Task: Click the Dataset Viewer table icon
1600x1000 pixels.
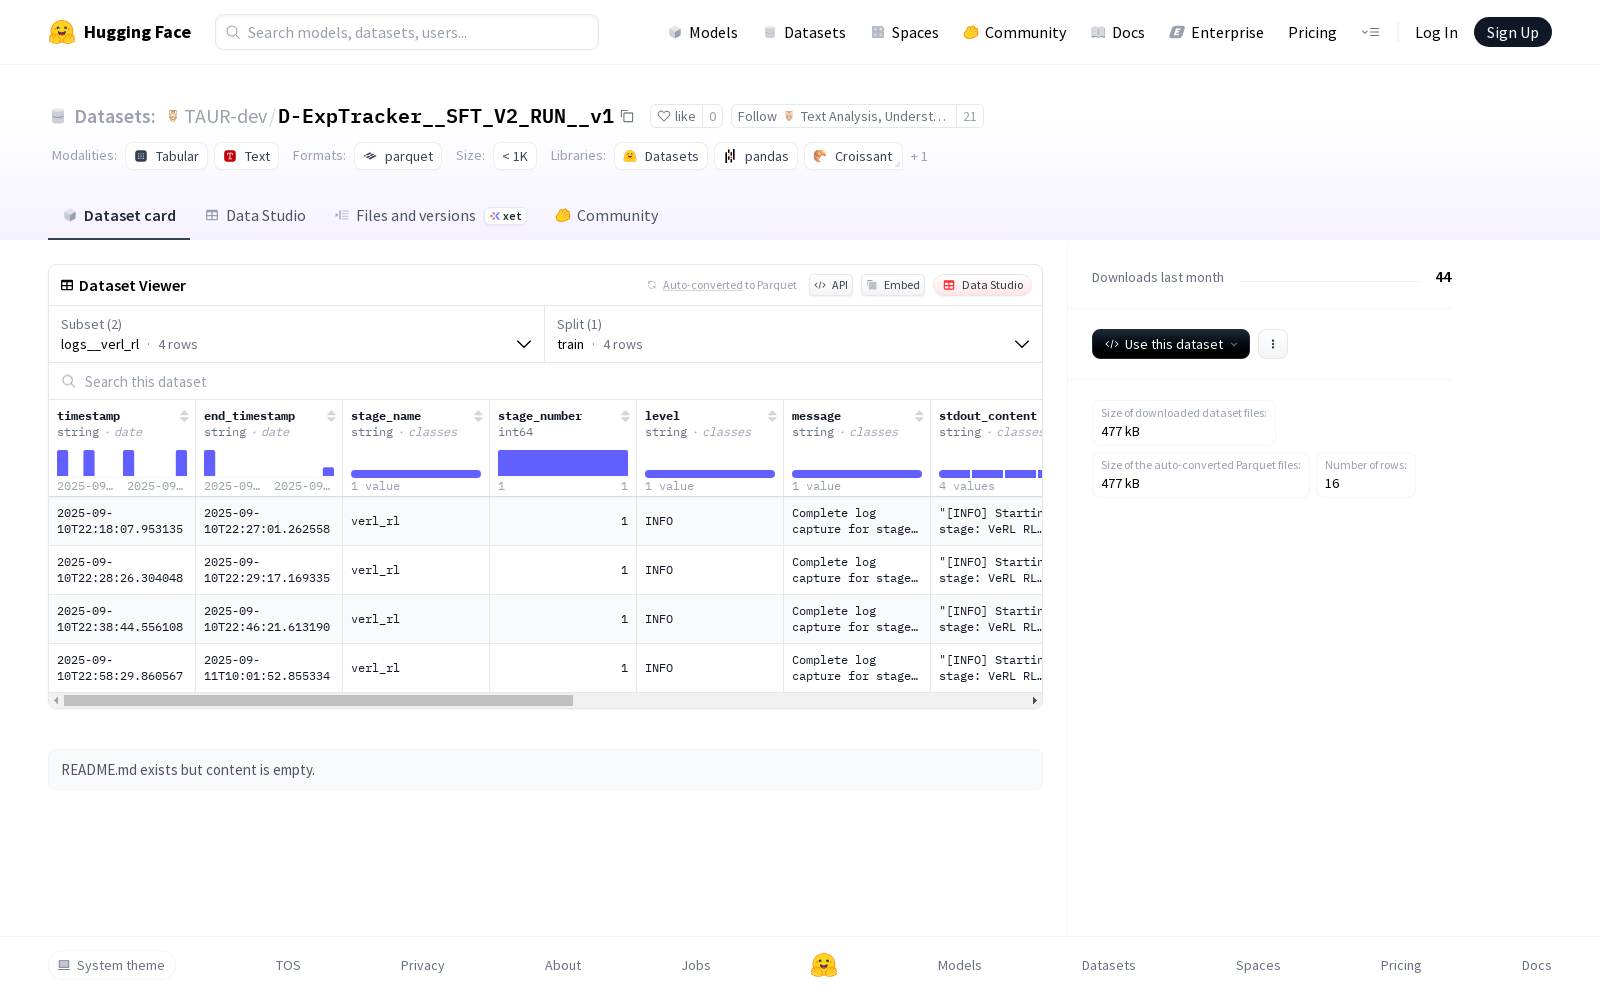Action: point(67,285)
